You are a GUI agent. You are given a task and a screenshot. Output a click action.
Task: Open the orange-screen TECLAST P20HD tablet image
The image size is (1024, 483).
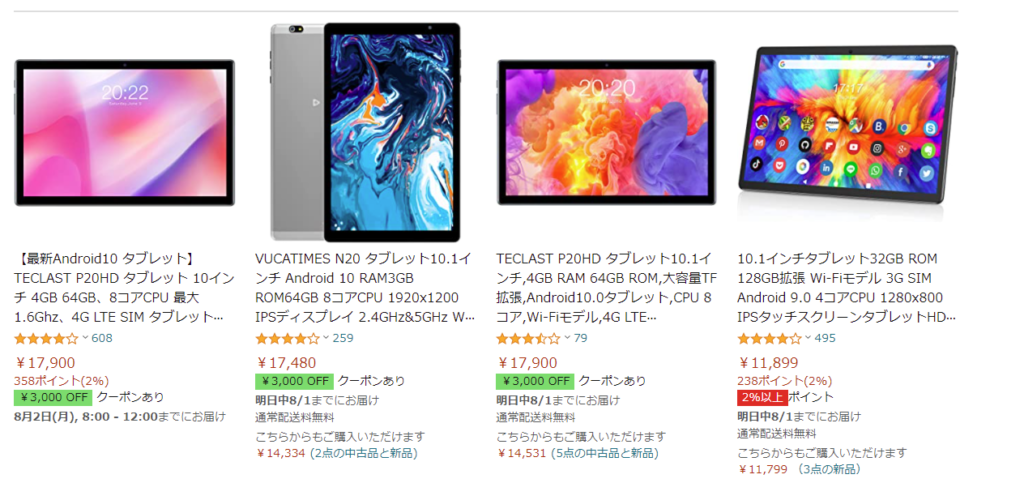[x=607, y=132]
